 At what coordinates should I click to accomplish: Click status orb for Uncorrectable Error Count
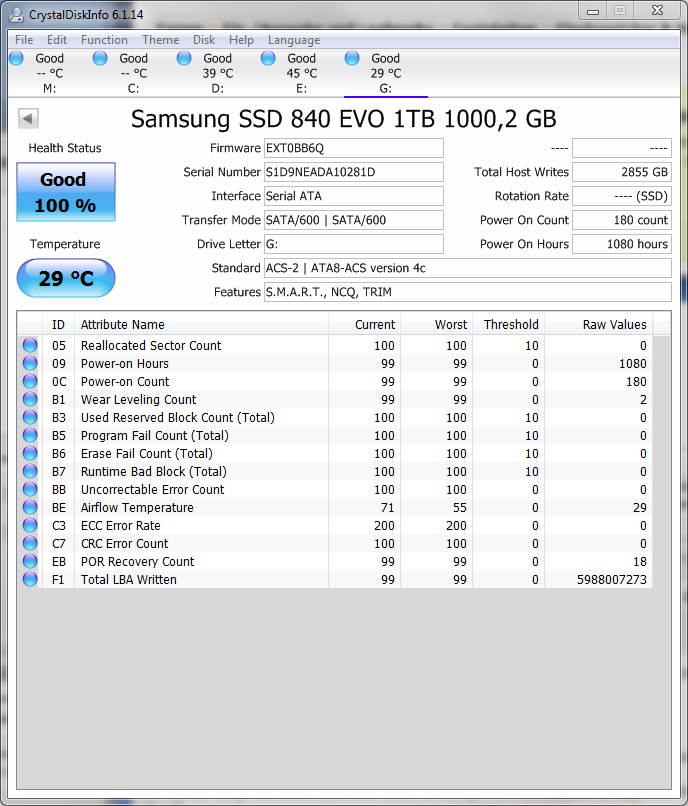[x=30, y=489]
